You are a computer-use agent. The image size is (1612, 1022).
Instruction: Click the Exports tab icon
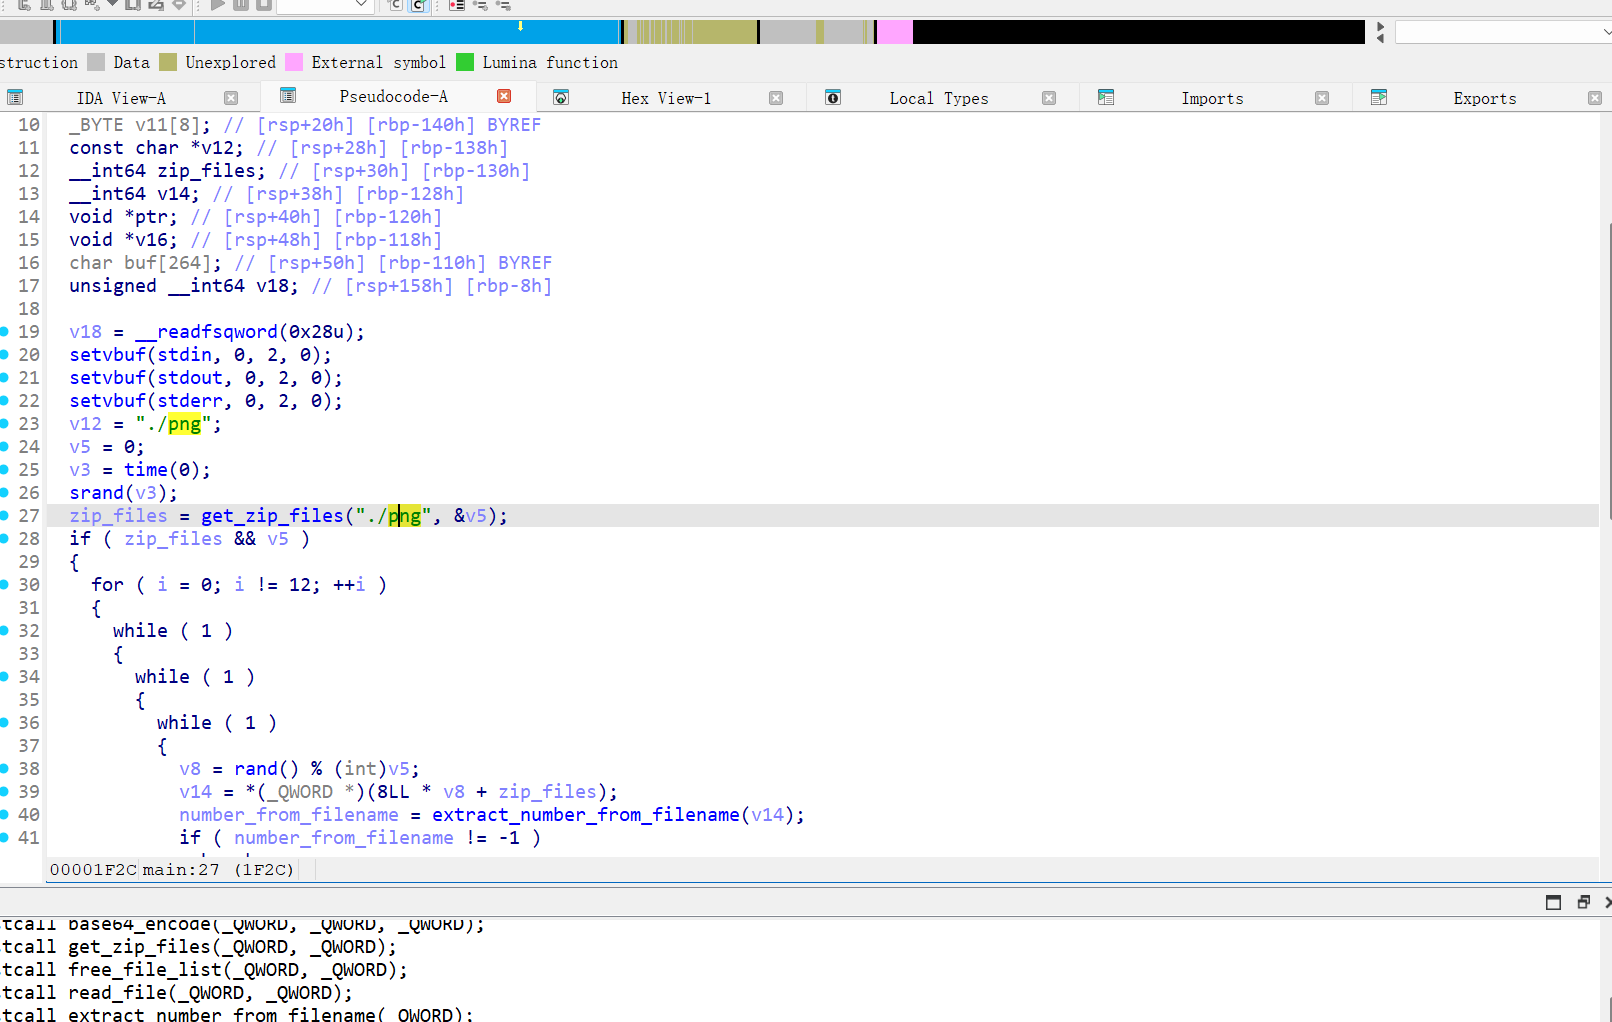pyautogui.click(x=1379, y=97)
